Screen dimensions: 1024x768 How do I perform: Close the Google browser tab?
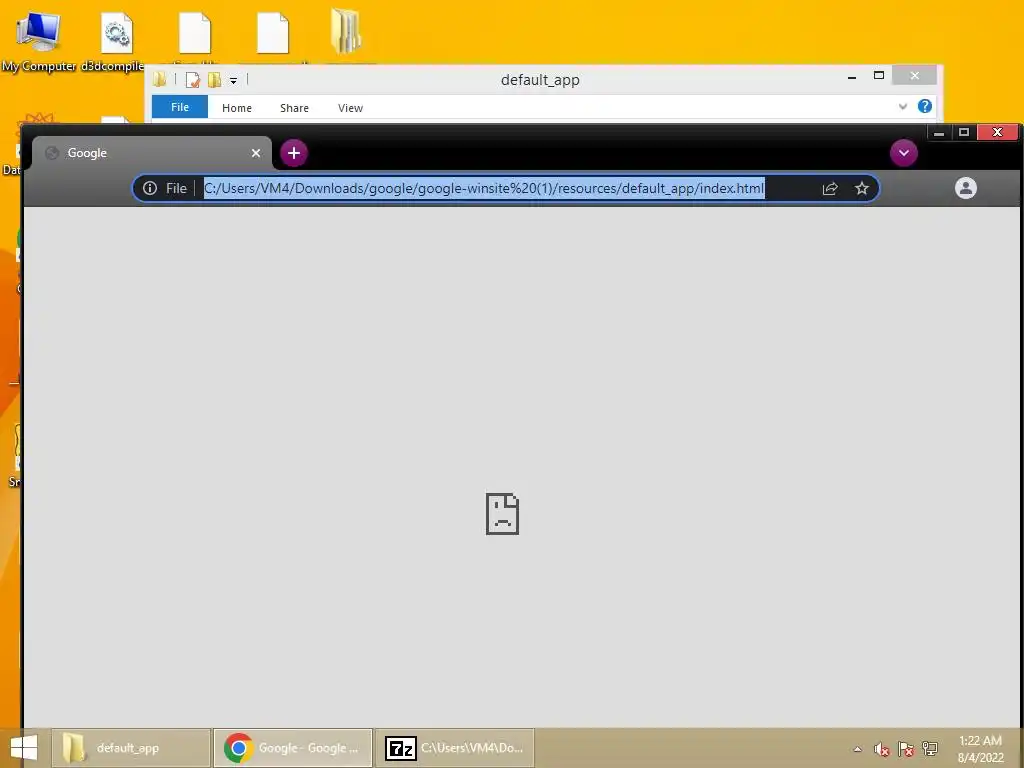[x=256, y=153]
